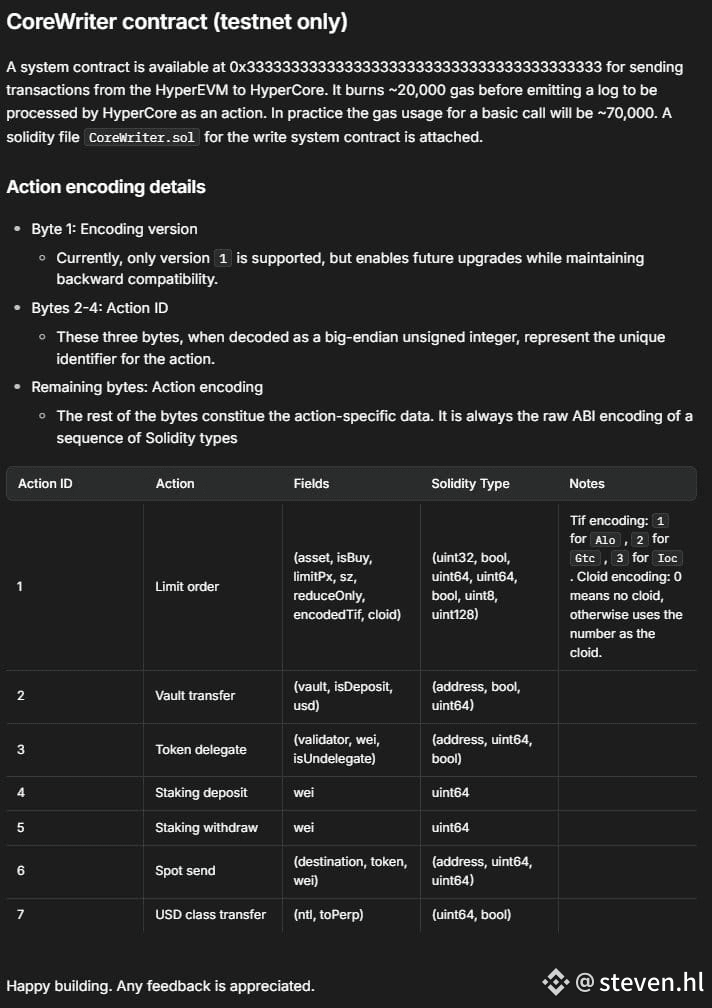Click the USD class transfer row
The height and width of the screenshot is (1008, 712).
coord(352,915)
